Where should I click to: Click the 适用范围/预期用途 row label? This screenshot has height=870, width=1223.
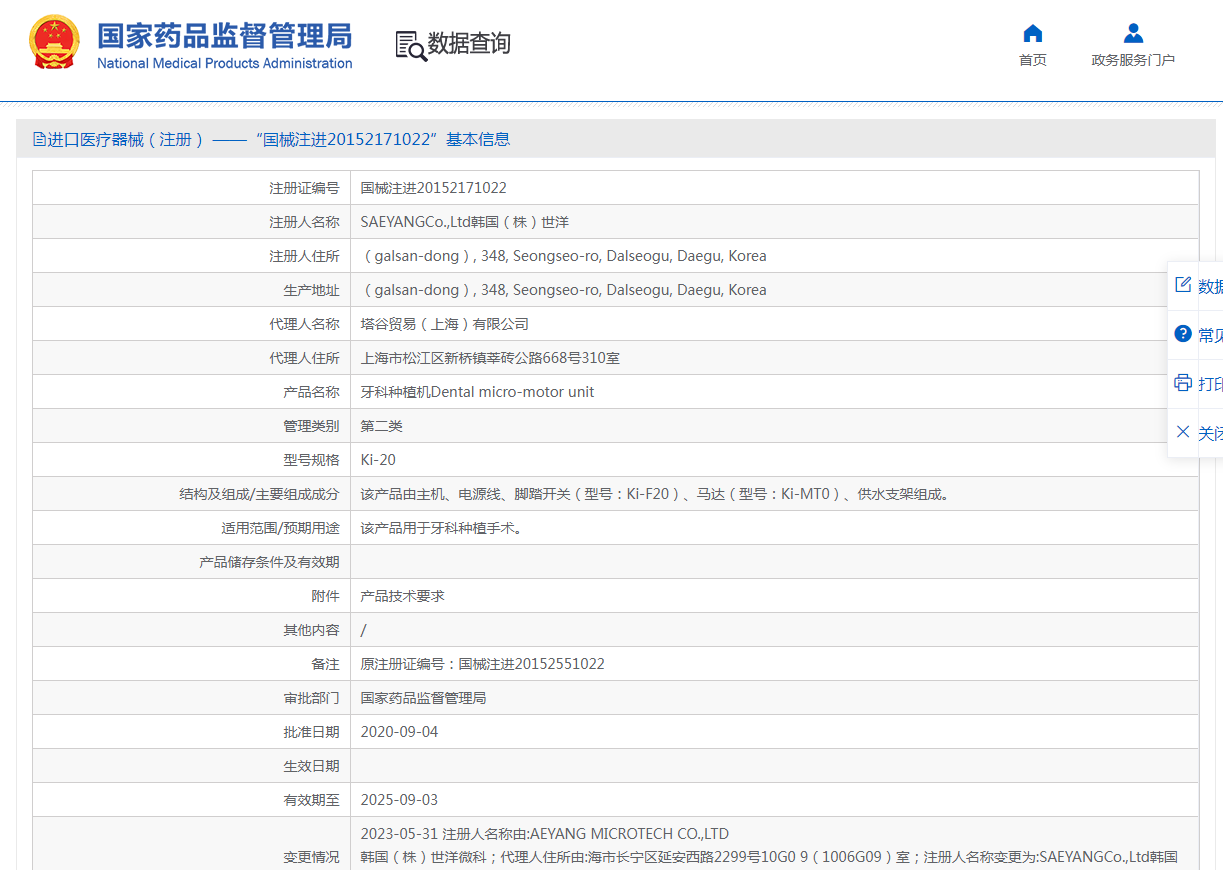pyautogui.click(x=281, y=528)
